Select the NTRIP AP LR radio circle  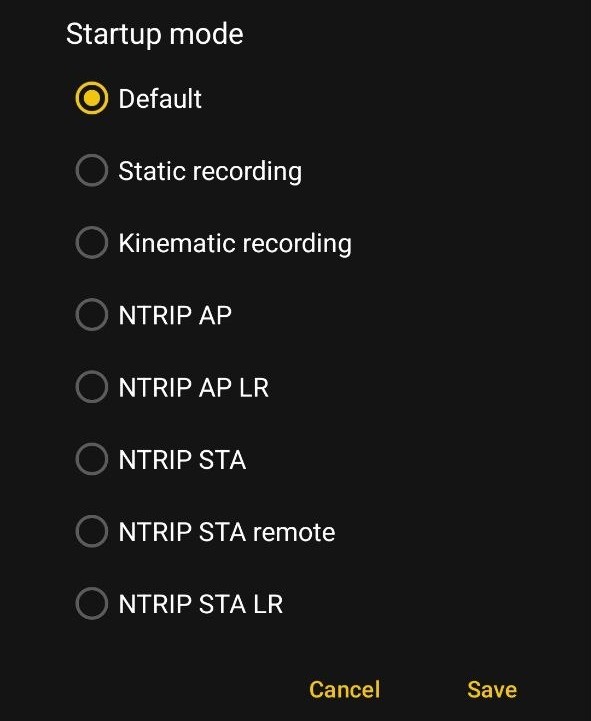coord(92,387)
